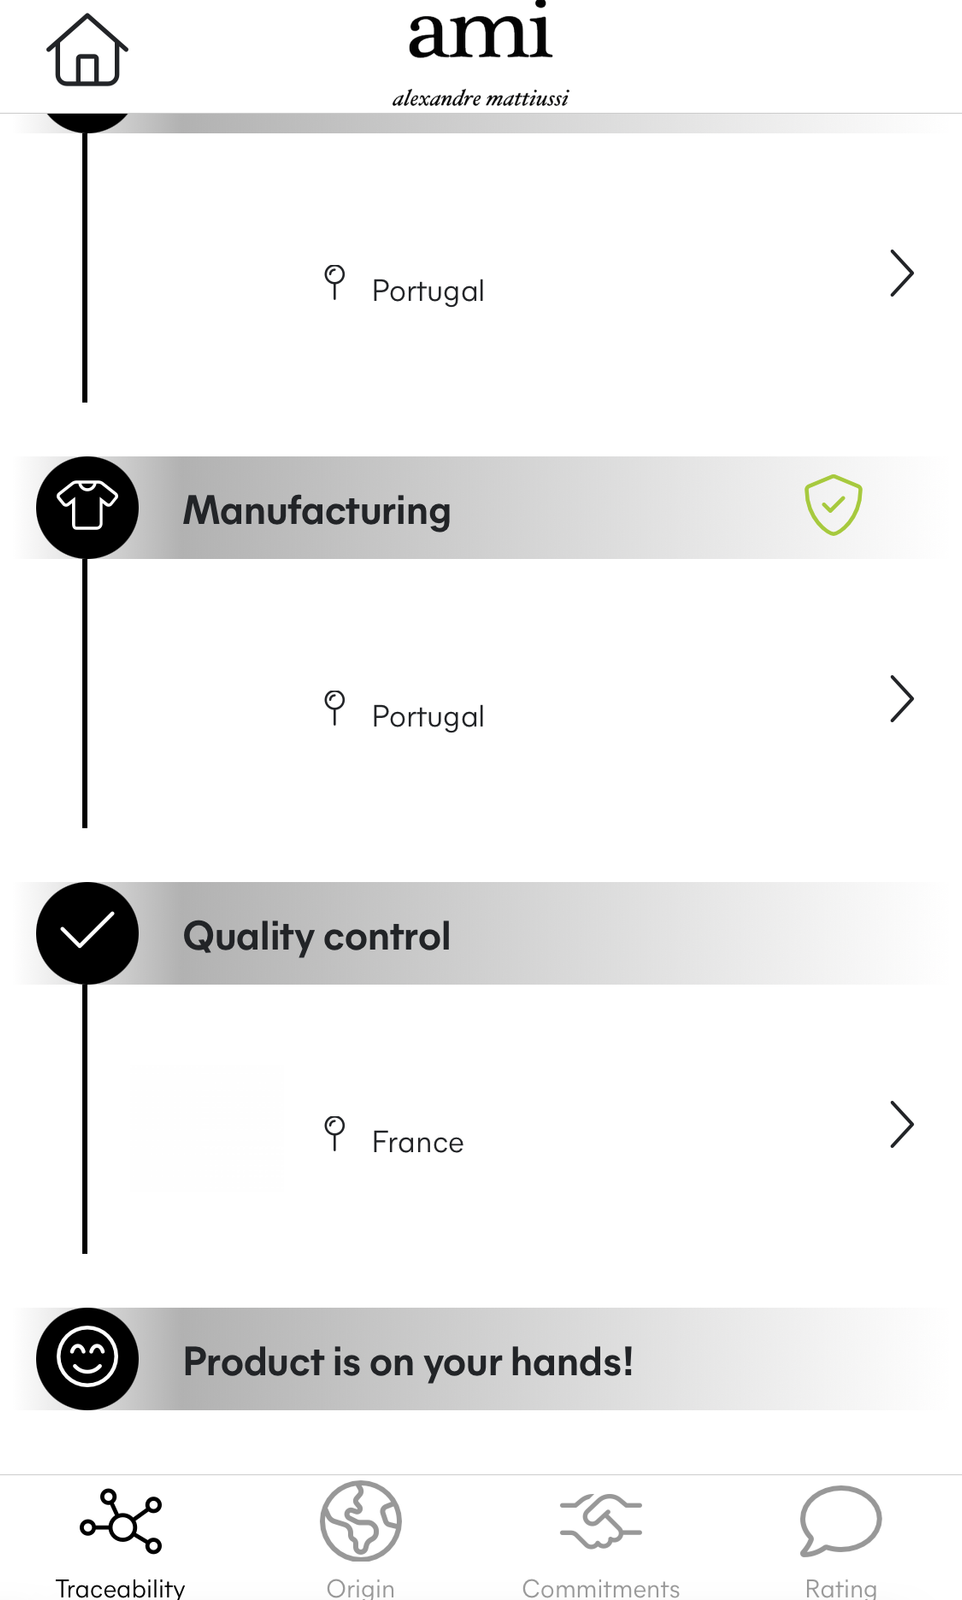The width and height of the screenshot is (962, 1600).
Task: Select the Manufacturing section header
Action: click(317, 510)
